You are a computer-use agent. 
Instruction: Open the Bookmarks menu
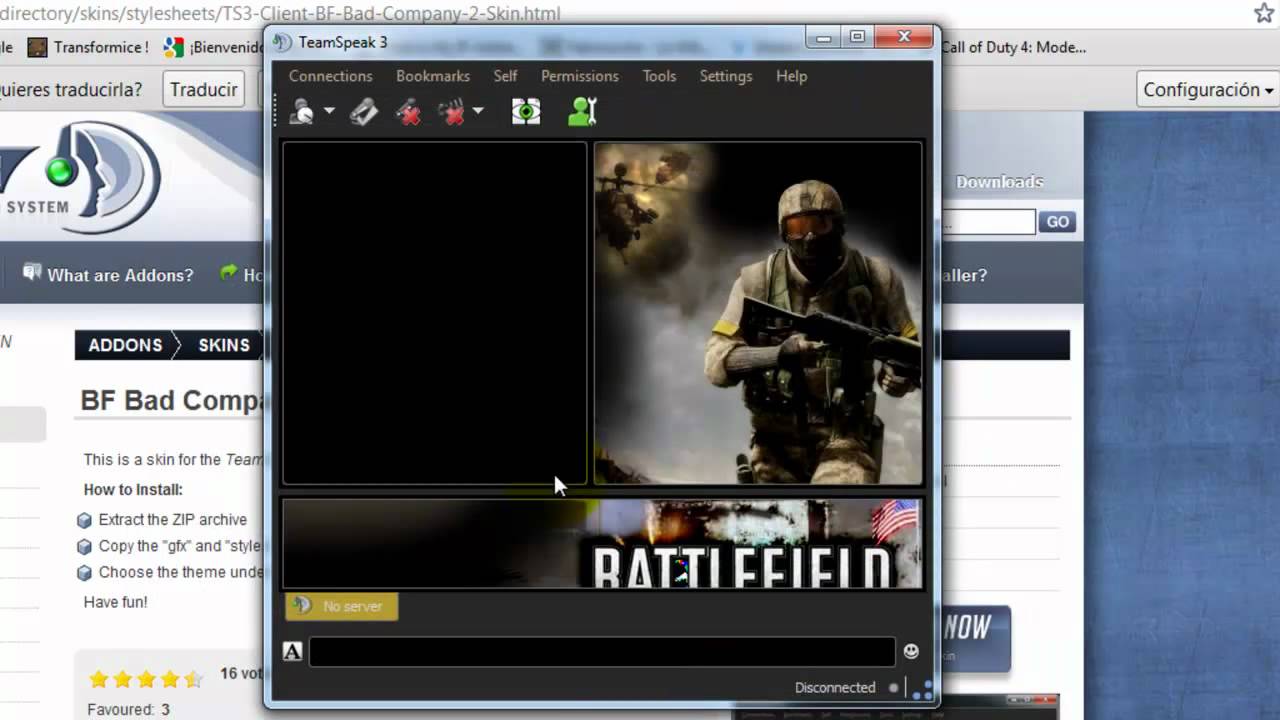[x=433, y=76]
